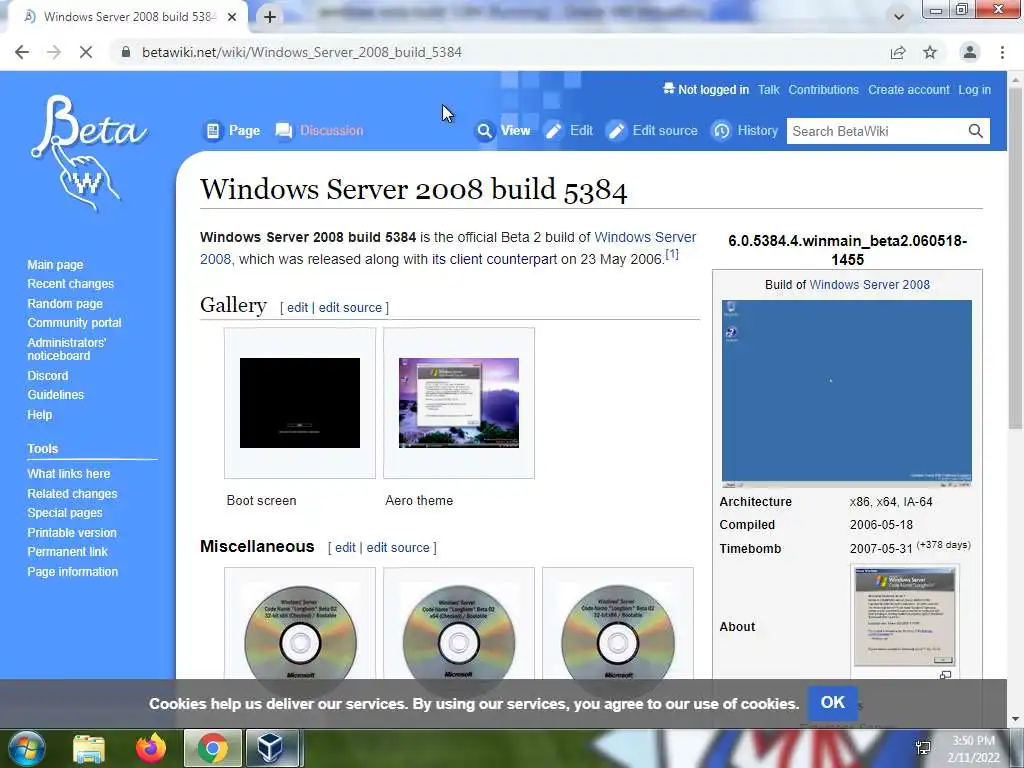Open Community portal link
The height and width of the screenshot is (768, 1024).
tap(74, 323)
